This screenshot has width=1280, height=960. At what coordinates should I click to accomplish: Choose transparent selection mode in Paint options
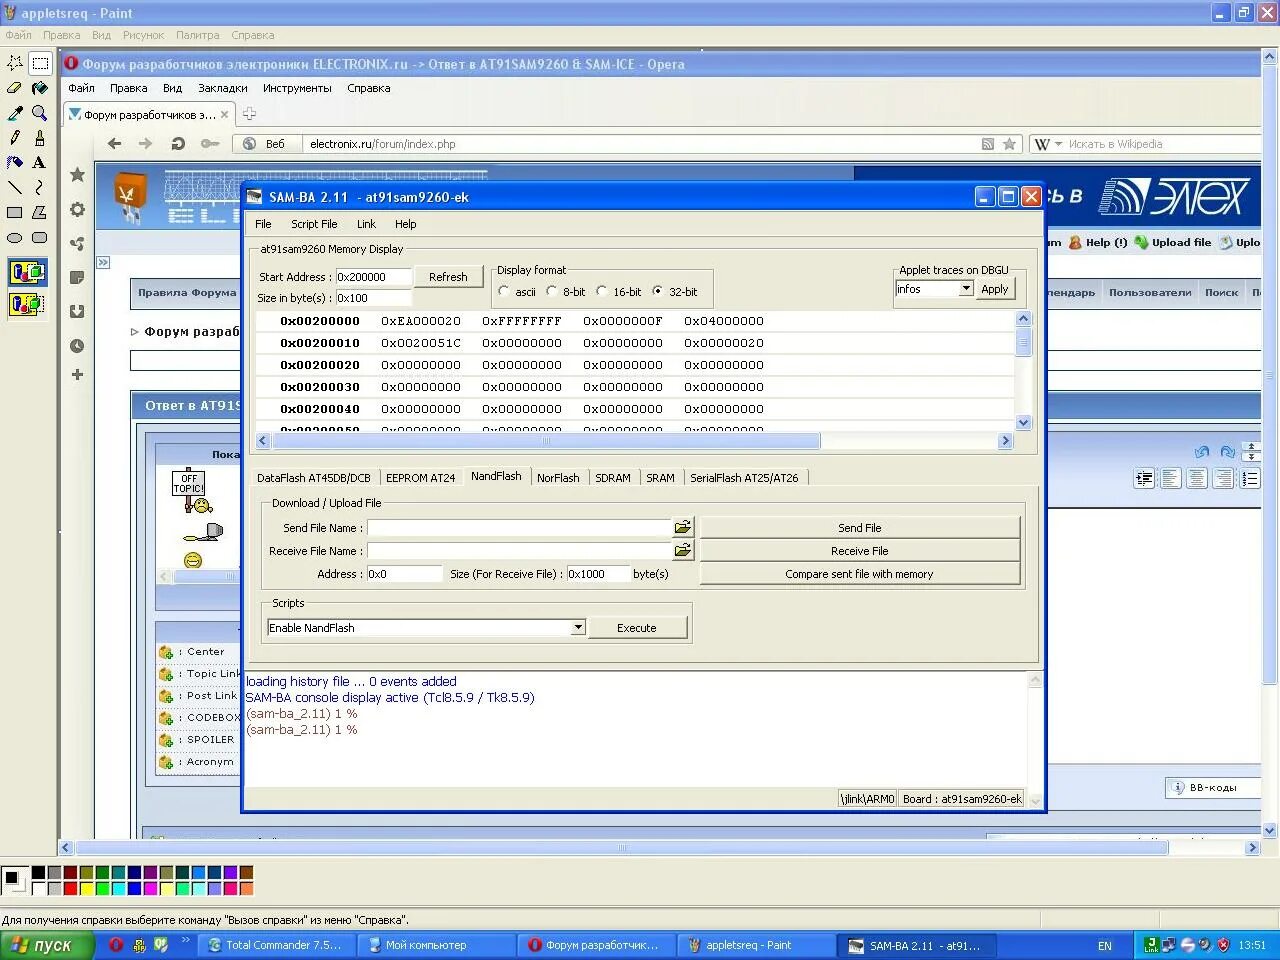pyautogui.click(x=27, y=304)
